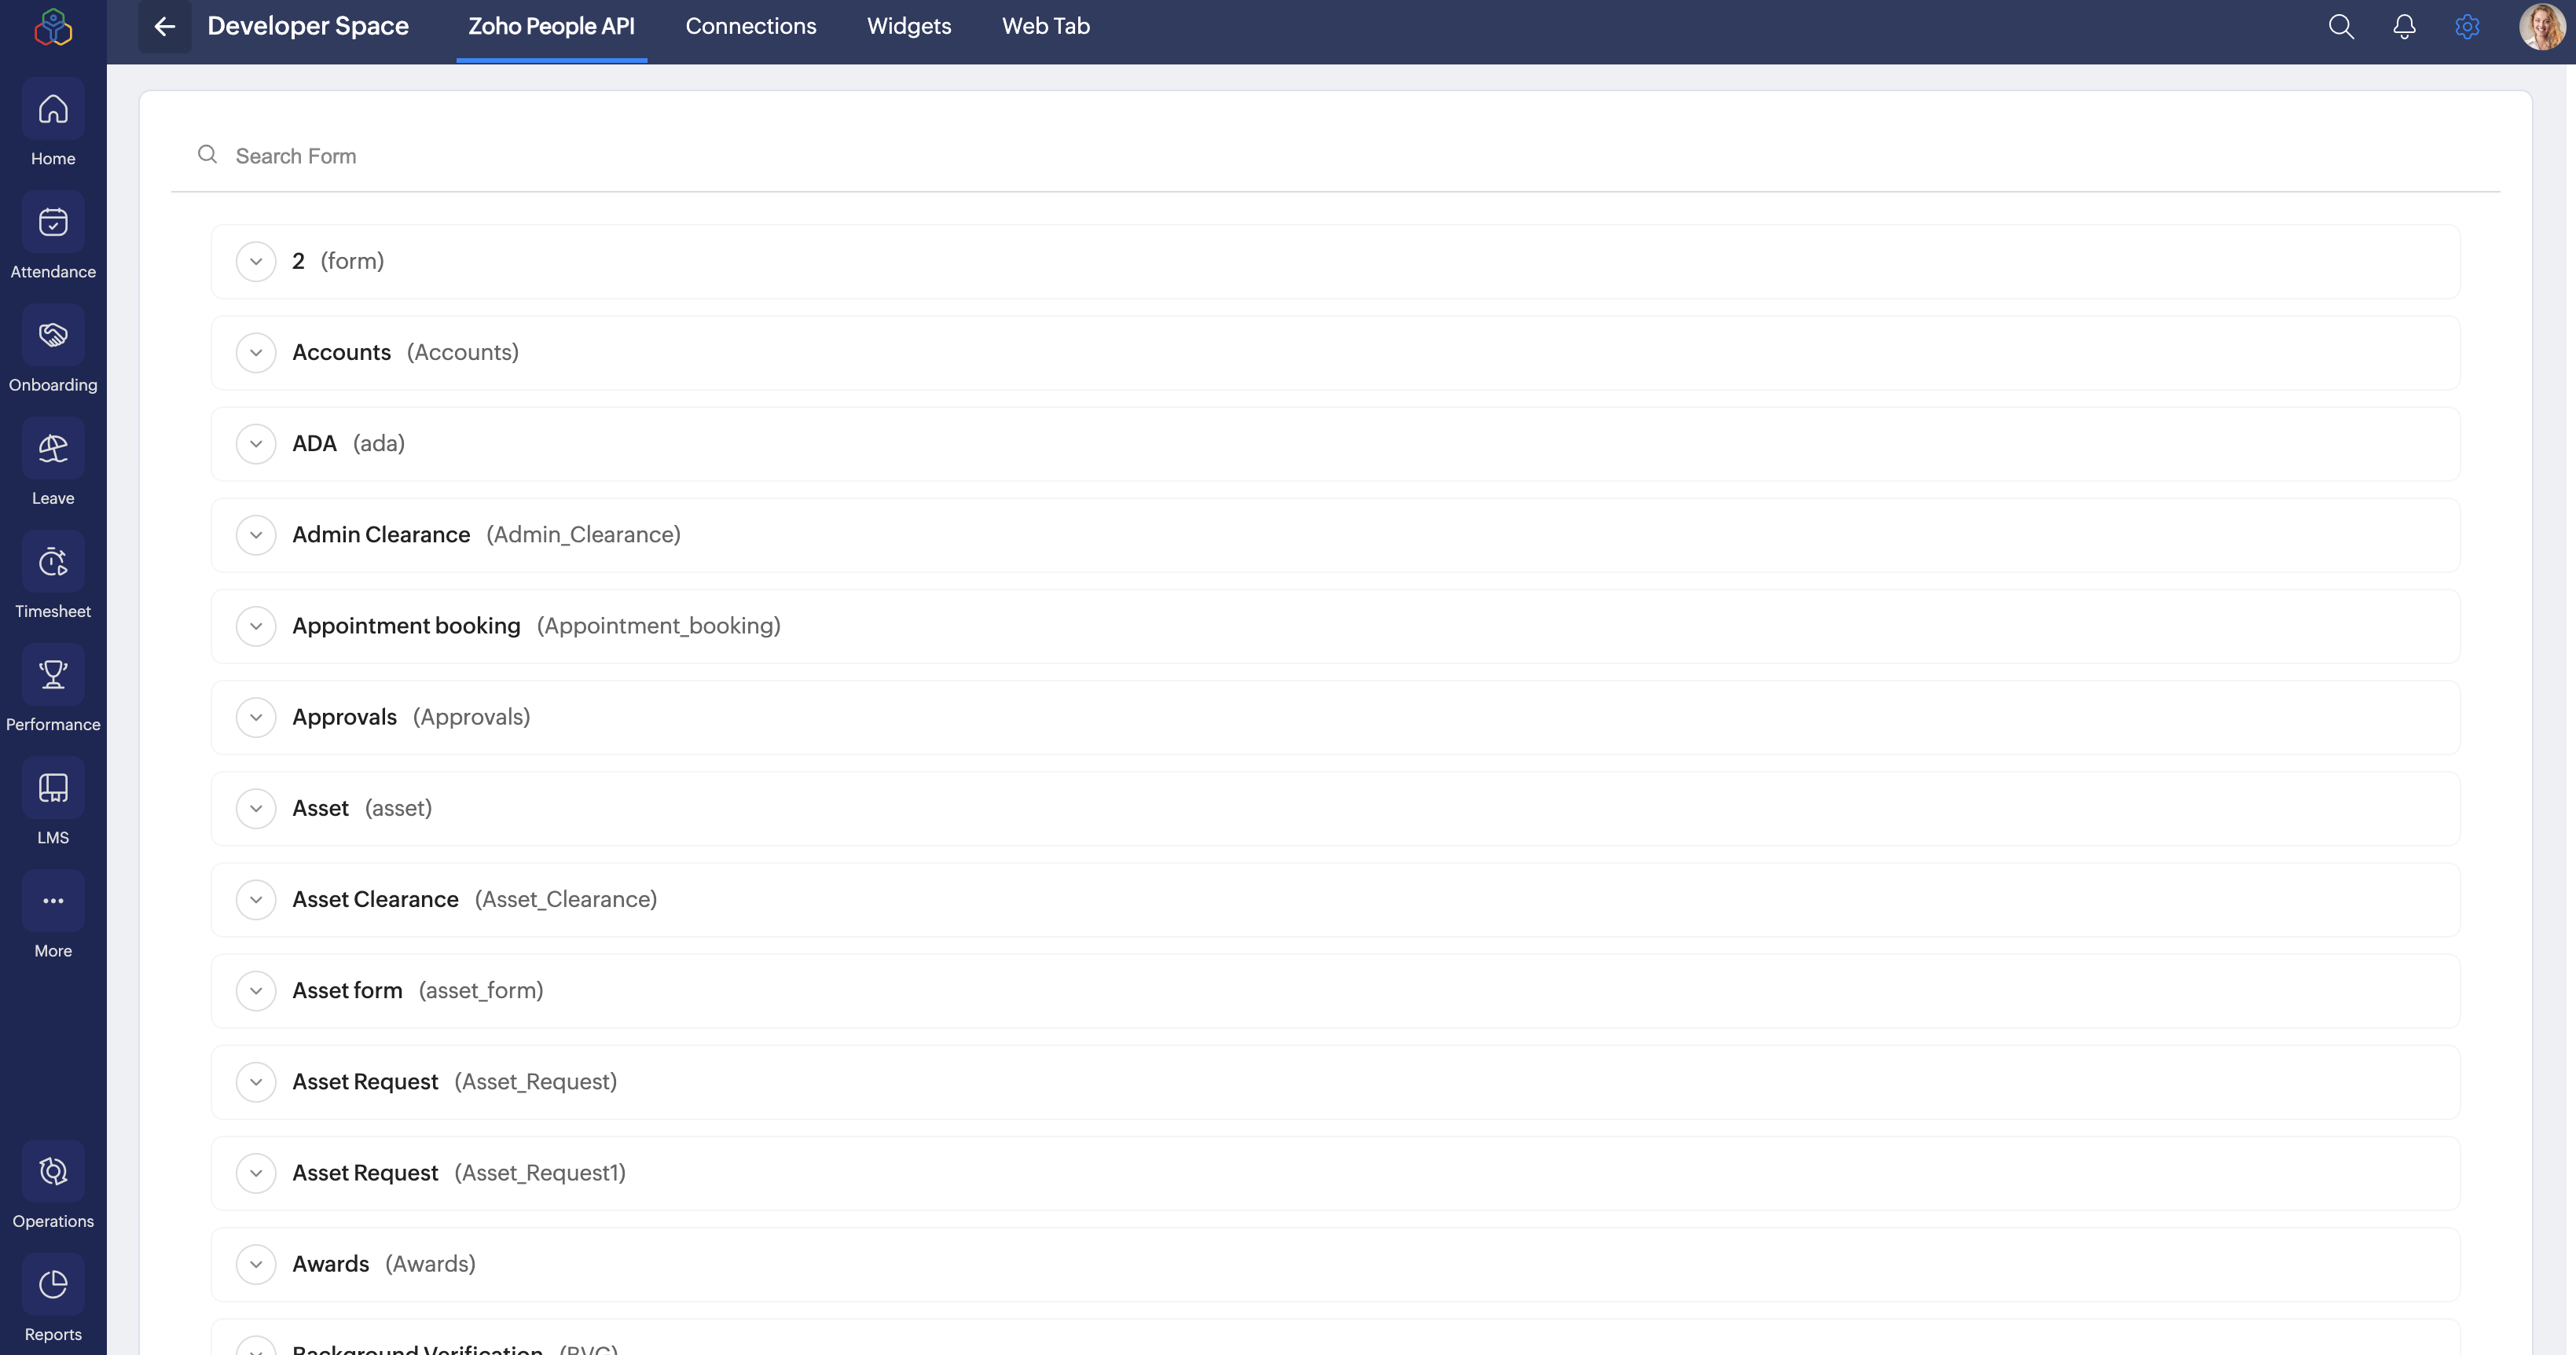Open Timesheet from sidebar

[x=53, y=562]
